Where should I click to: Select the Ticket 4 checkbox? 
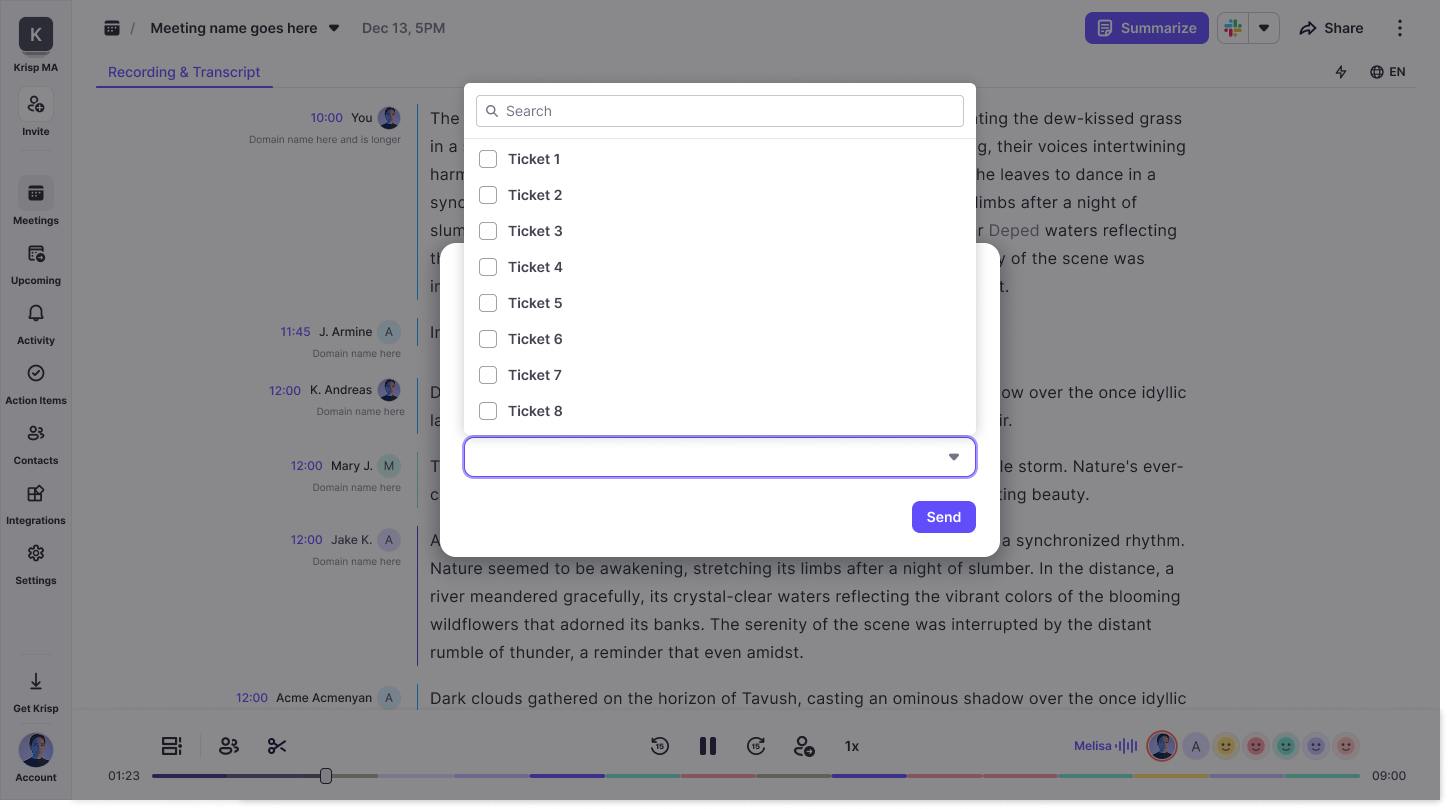(x=488, y=267)
